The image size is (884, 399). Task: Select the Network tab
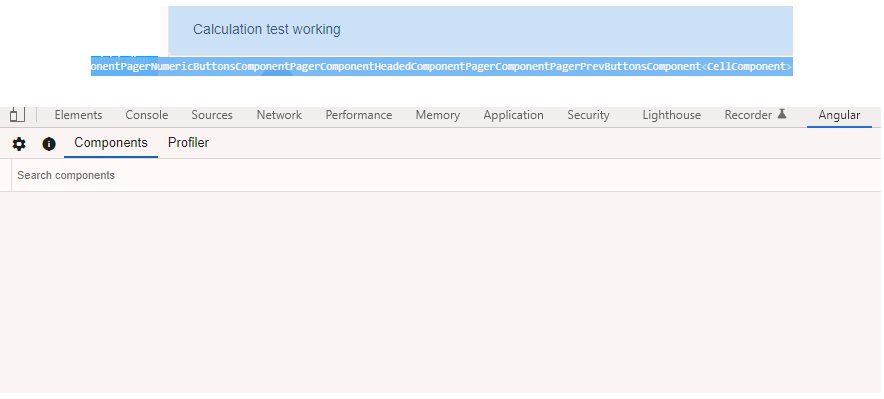(279, 115)
